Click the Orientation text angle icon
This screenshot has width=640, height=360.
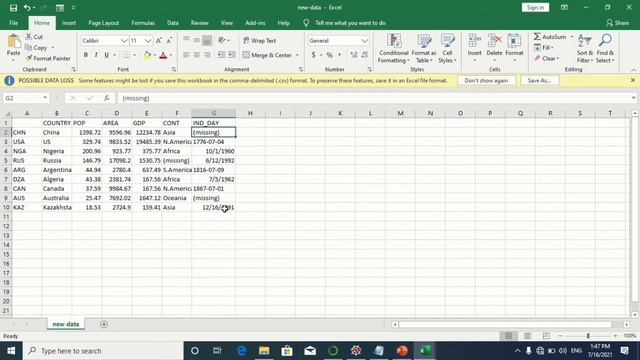222,40
